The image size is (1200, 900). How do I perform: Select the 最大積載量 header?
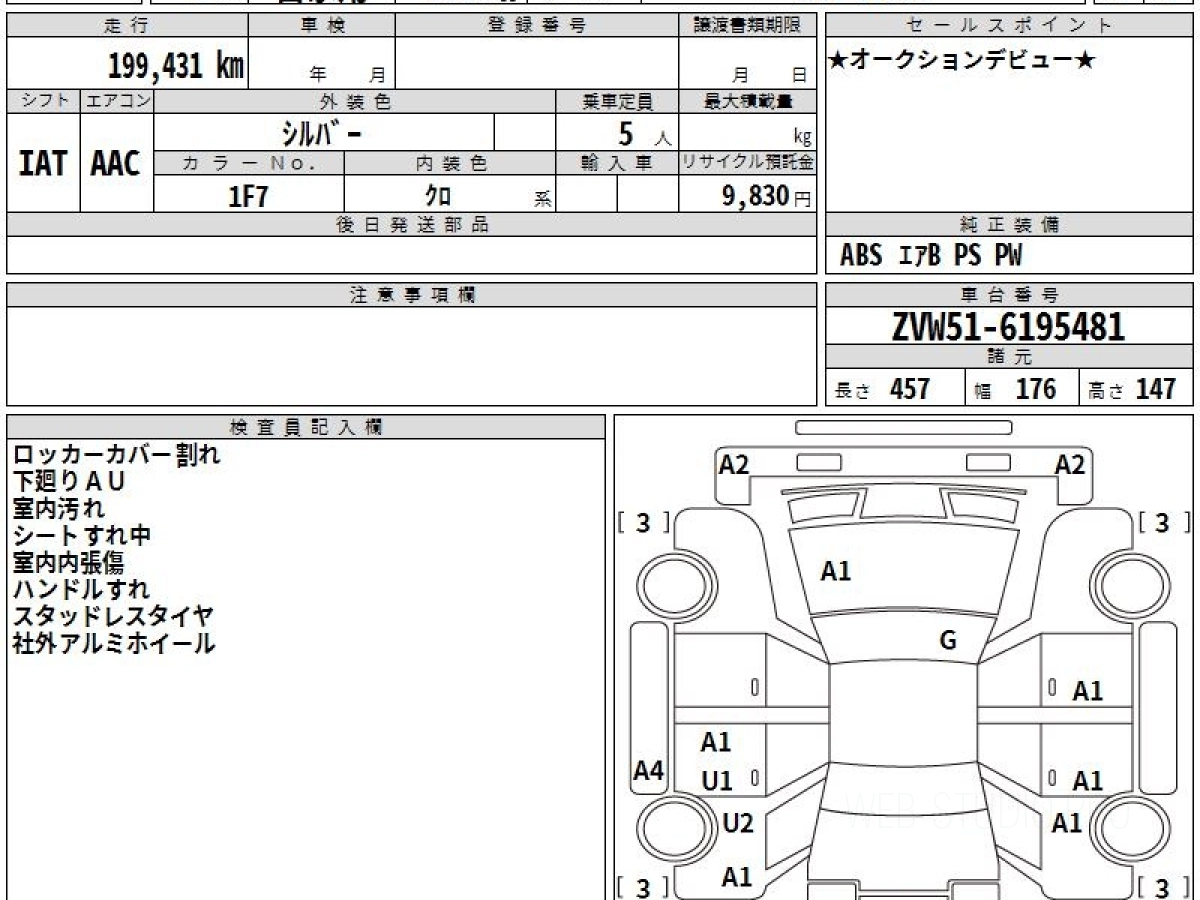click(x=747, y=101)
